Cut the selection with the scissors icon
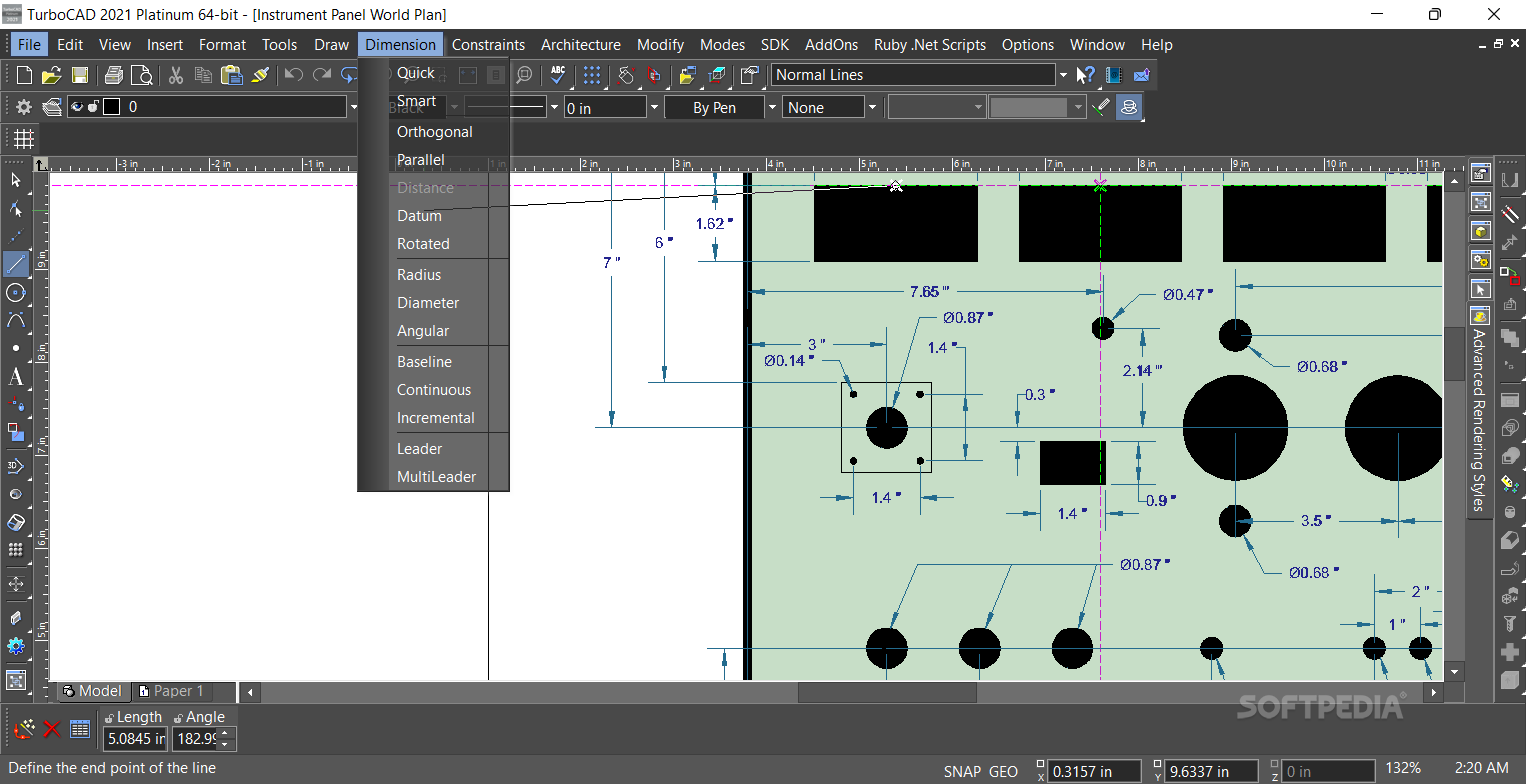Image resolution: width=1526 pixels, height=784 pixels. (x=175, y=75)
